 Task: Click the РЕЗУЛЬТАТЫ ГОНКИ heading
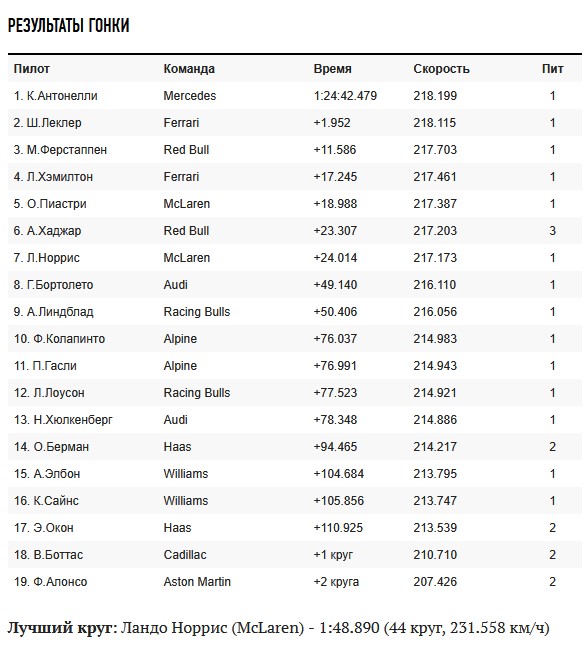click(68, 26)
